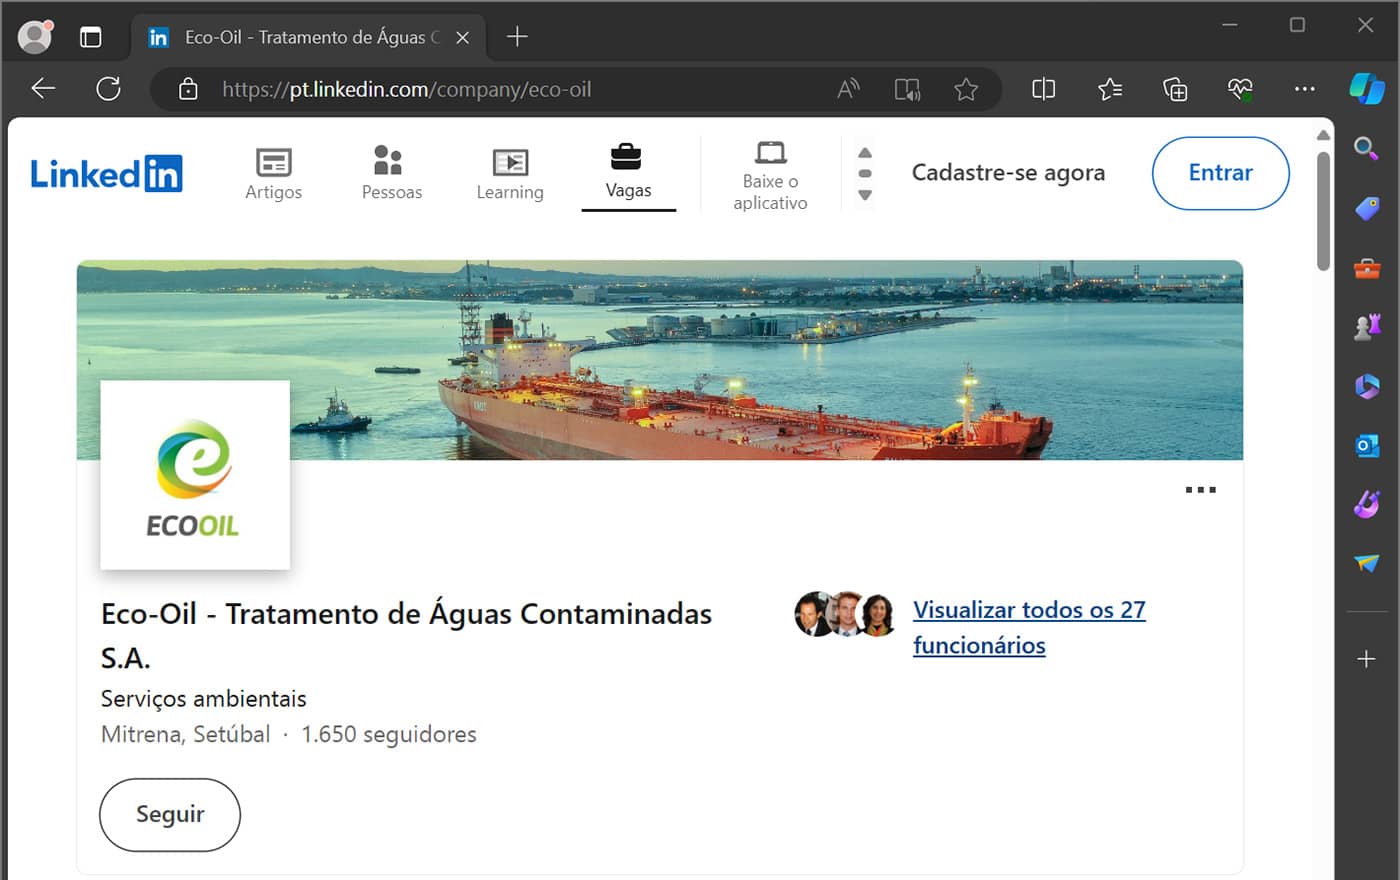Click the browser address bar
This screenshot has width=1400, height=880.
click(x=500, y=90)
